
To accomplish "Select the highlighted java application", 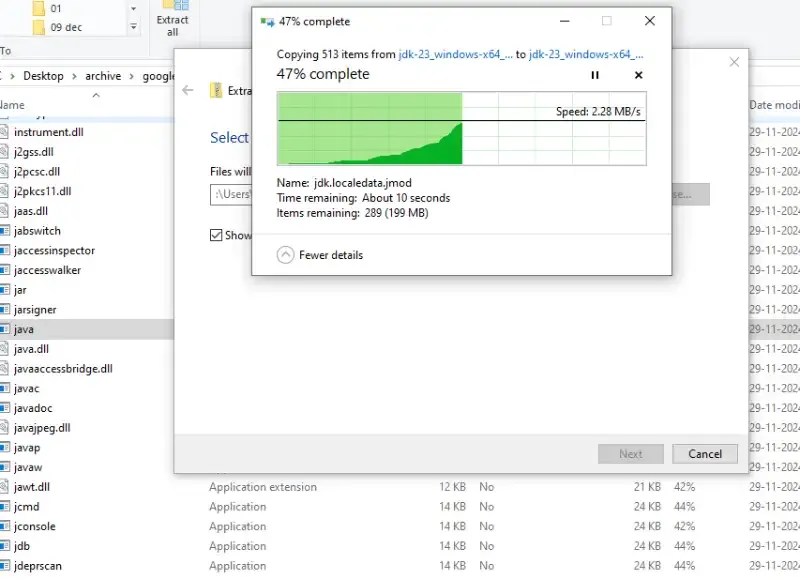I will coord(23,330).
